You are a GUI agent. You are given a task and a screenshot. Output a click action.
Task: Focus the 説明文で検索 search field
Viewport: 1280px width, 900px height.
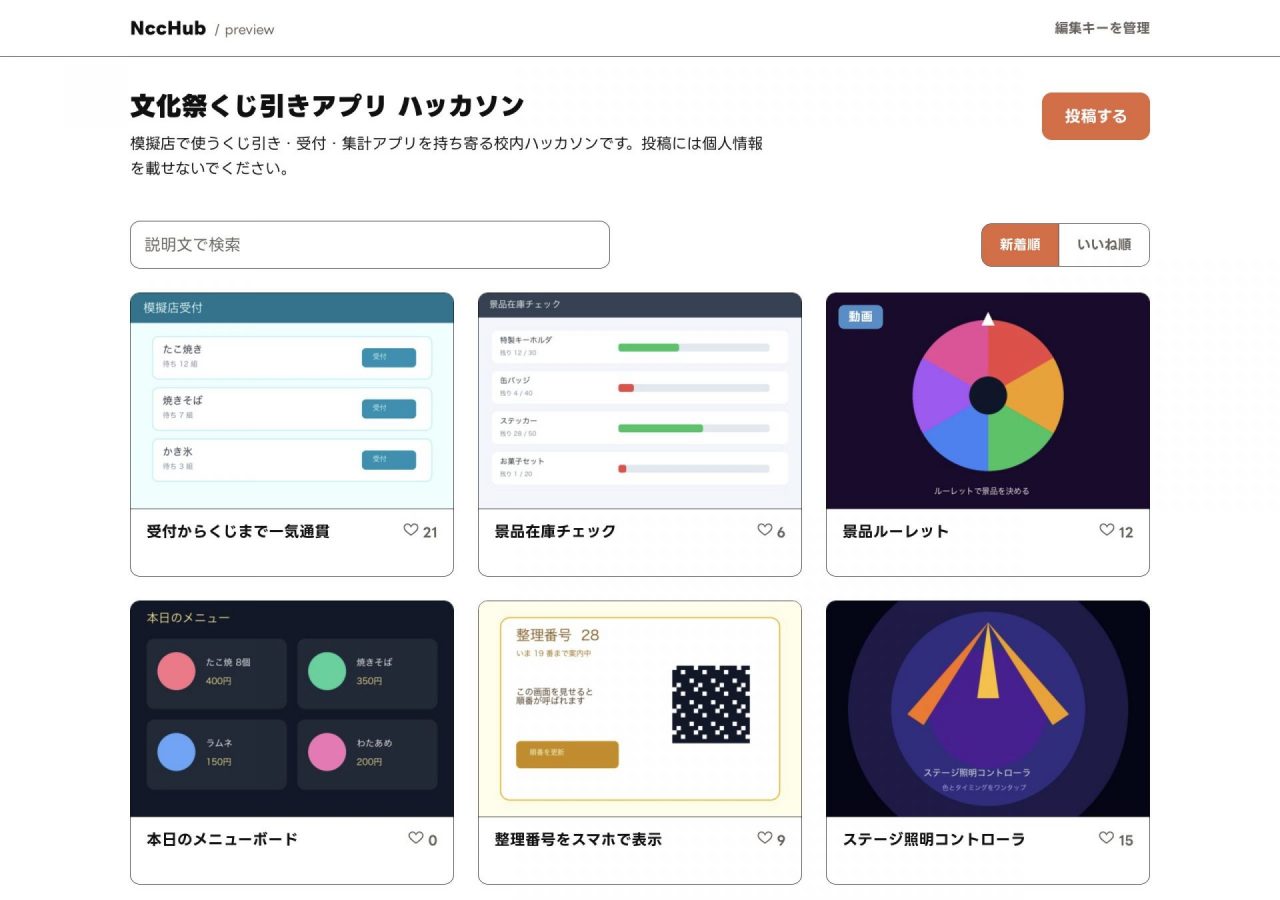370,245
